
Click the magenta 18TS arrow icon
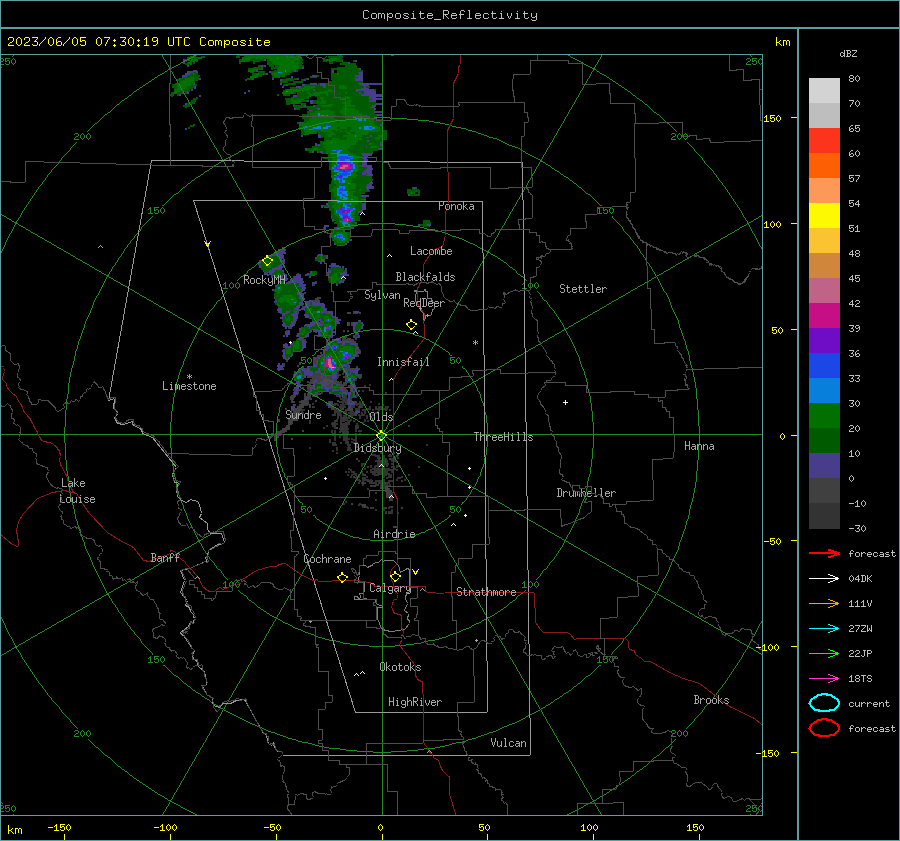point(824,679)
